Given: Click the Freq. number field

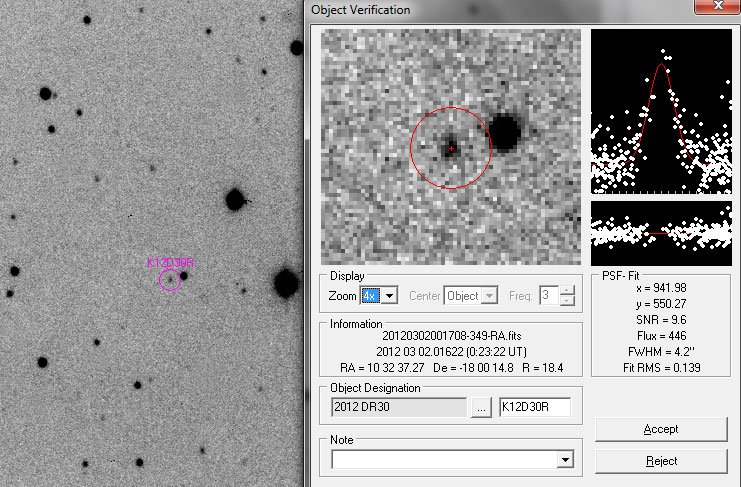Looking at the screenshot, I should tap(548, 296).
